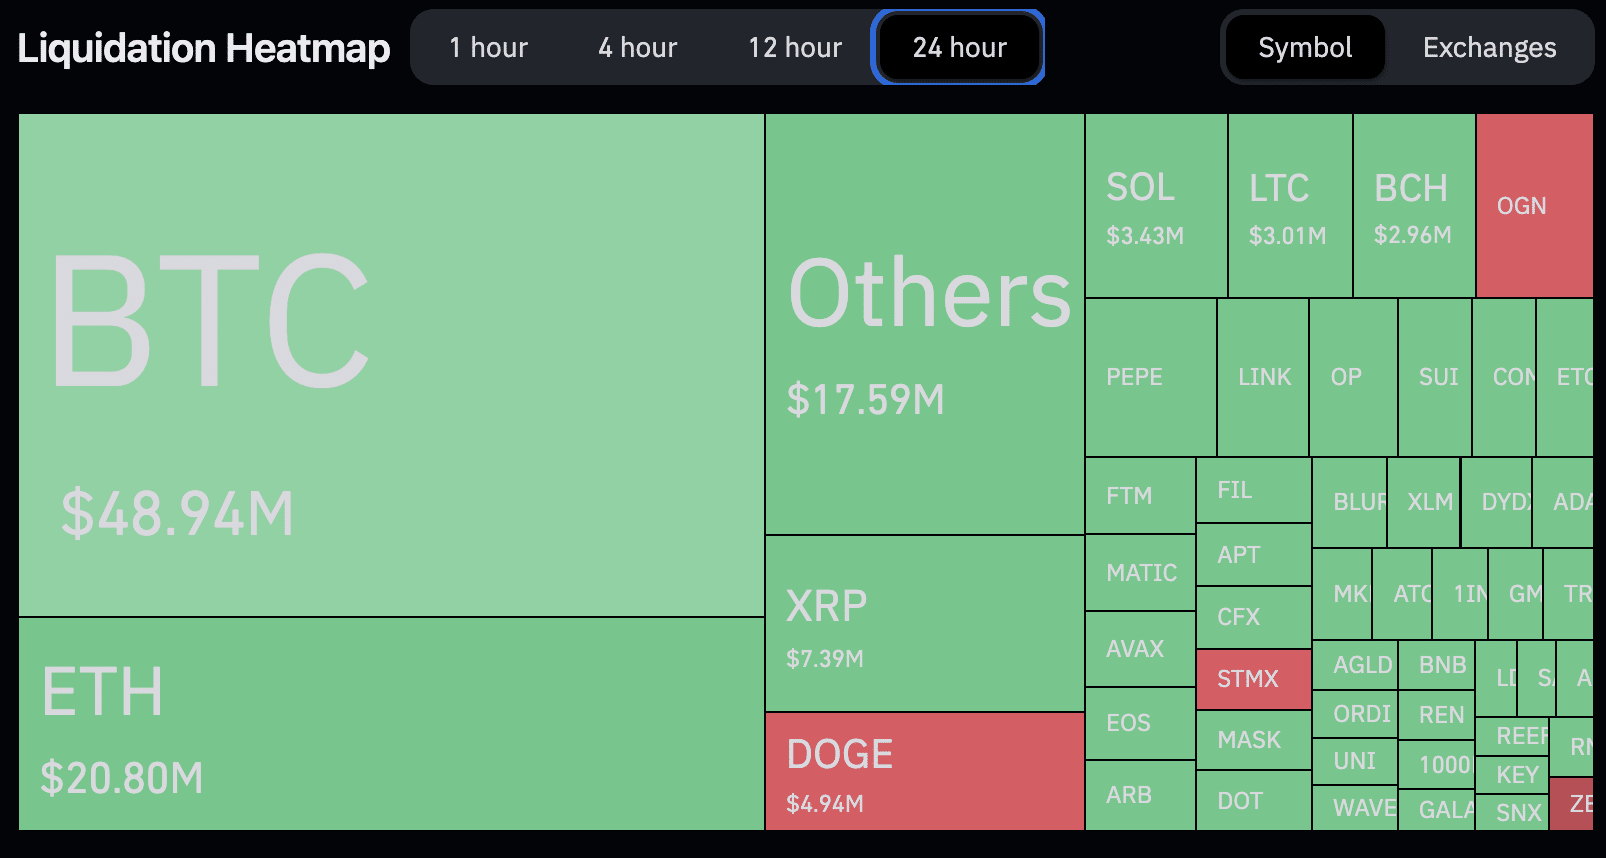The height and width of the screenshot is (858, 1606).
Task: Click the LINK heatmap tile
Action: (x=1264, y=377)
